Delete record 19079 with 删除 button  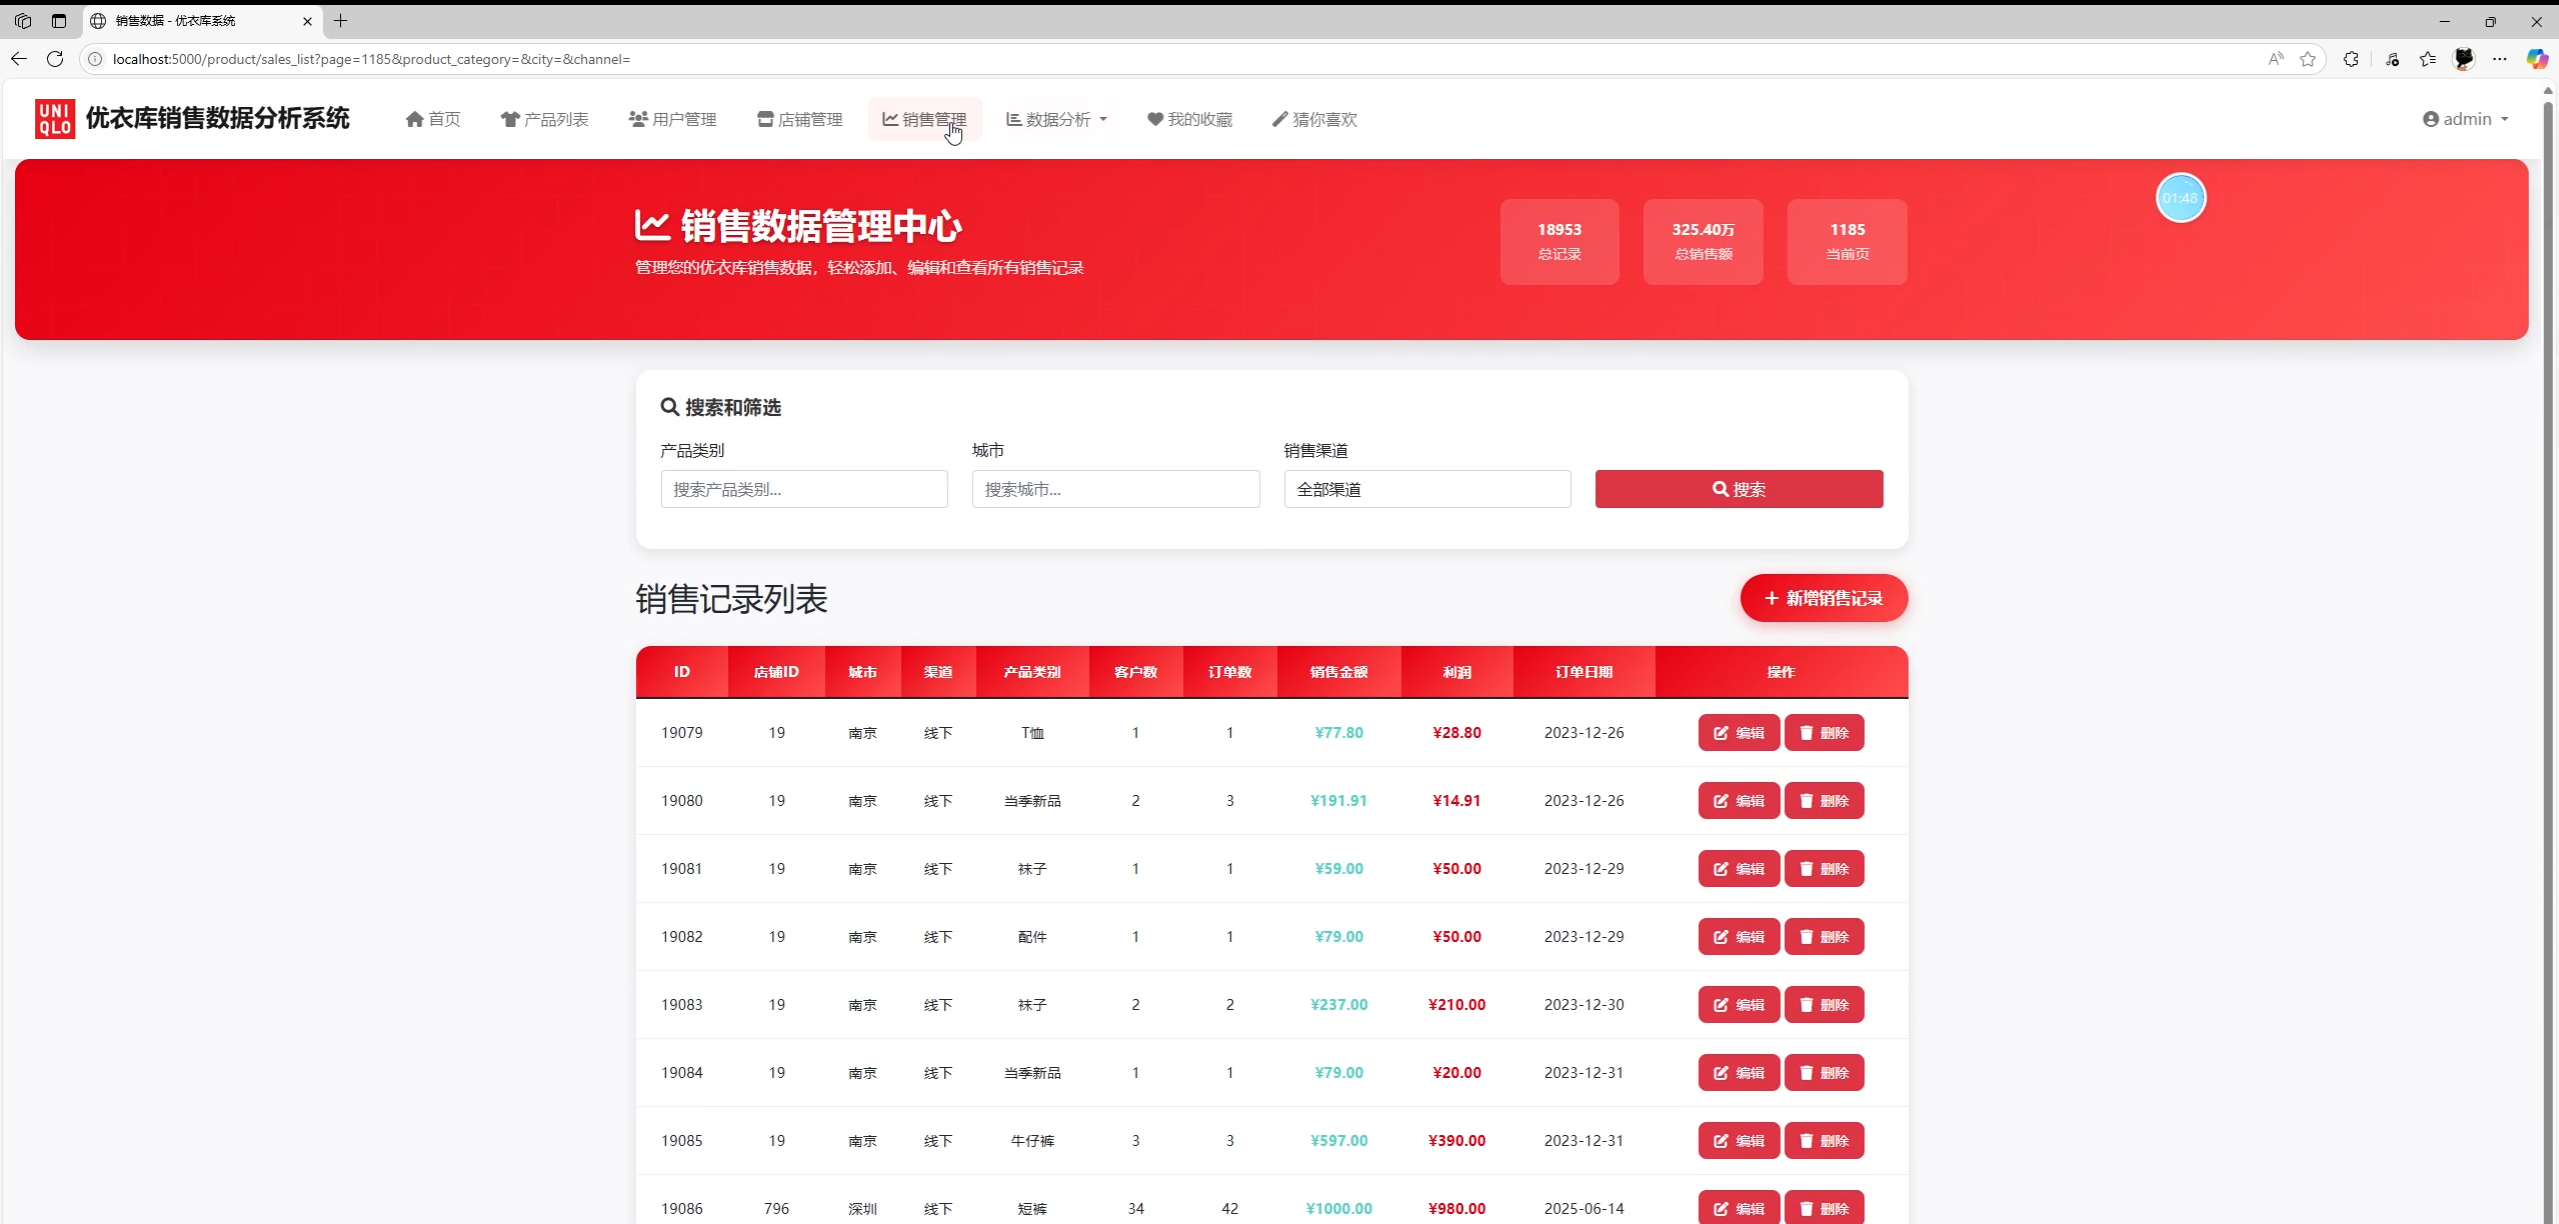point(1824,733)
